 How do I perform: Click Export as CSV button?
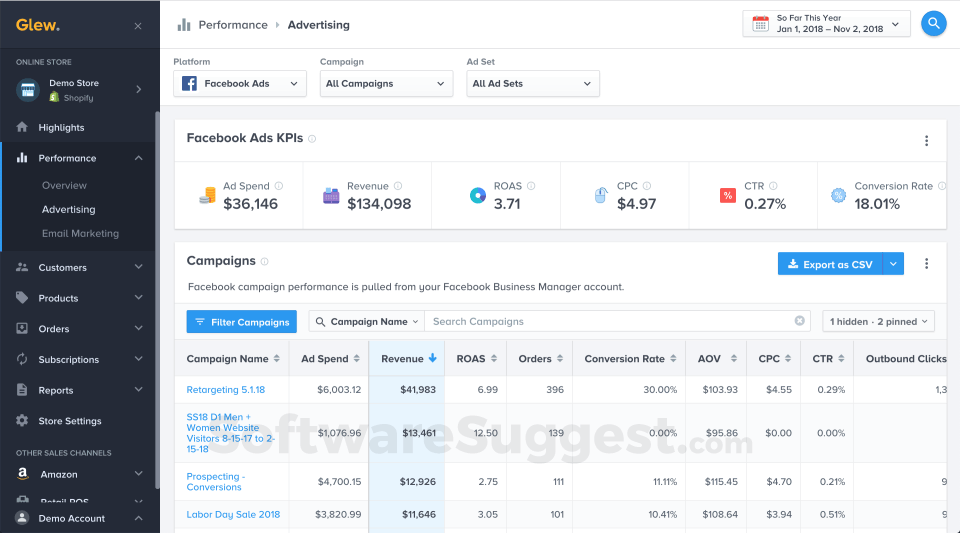(x=830, y=264)
